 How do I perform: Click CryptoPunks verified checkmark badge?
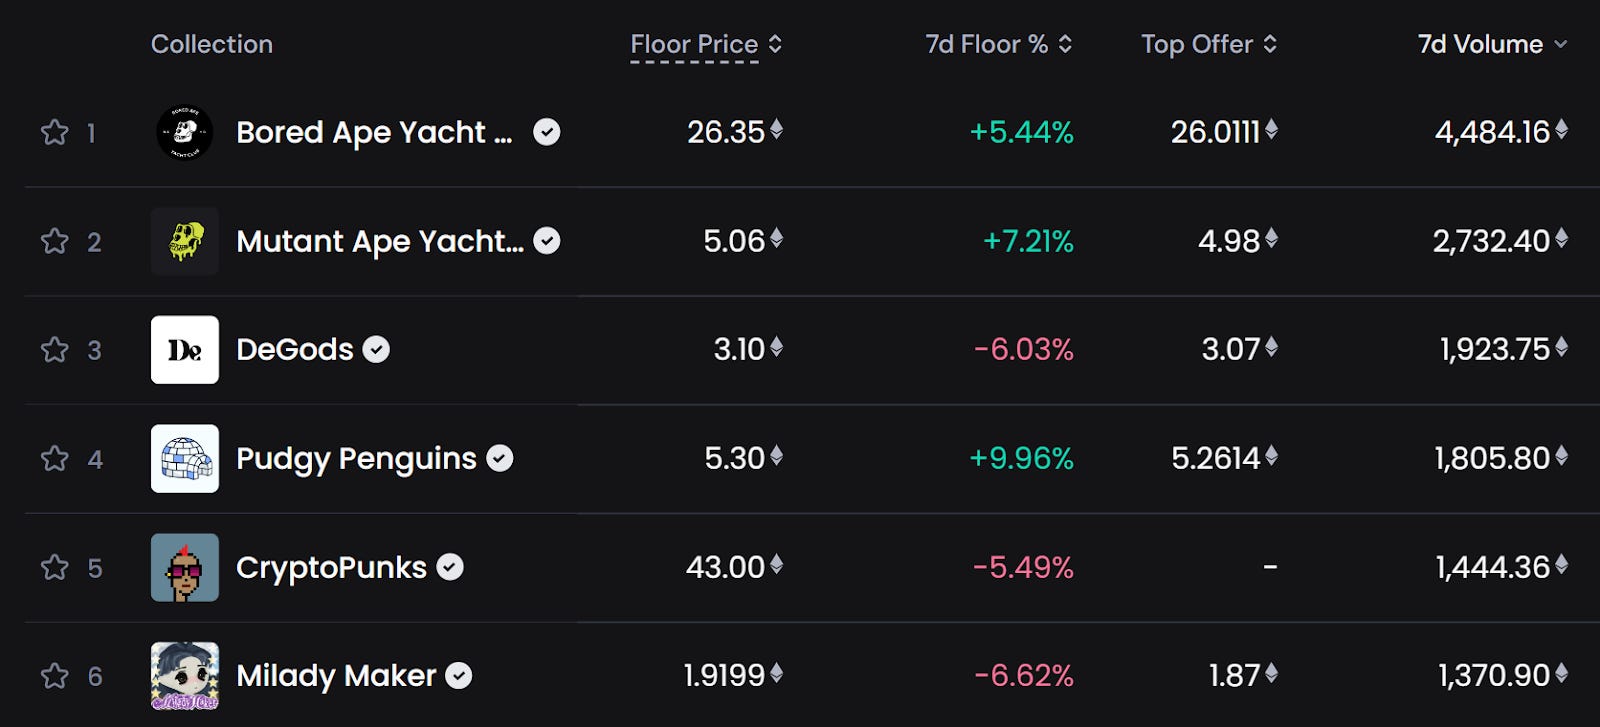pyautogui.click(x=450, y=567)
